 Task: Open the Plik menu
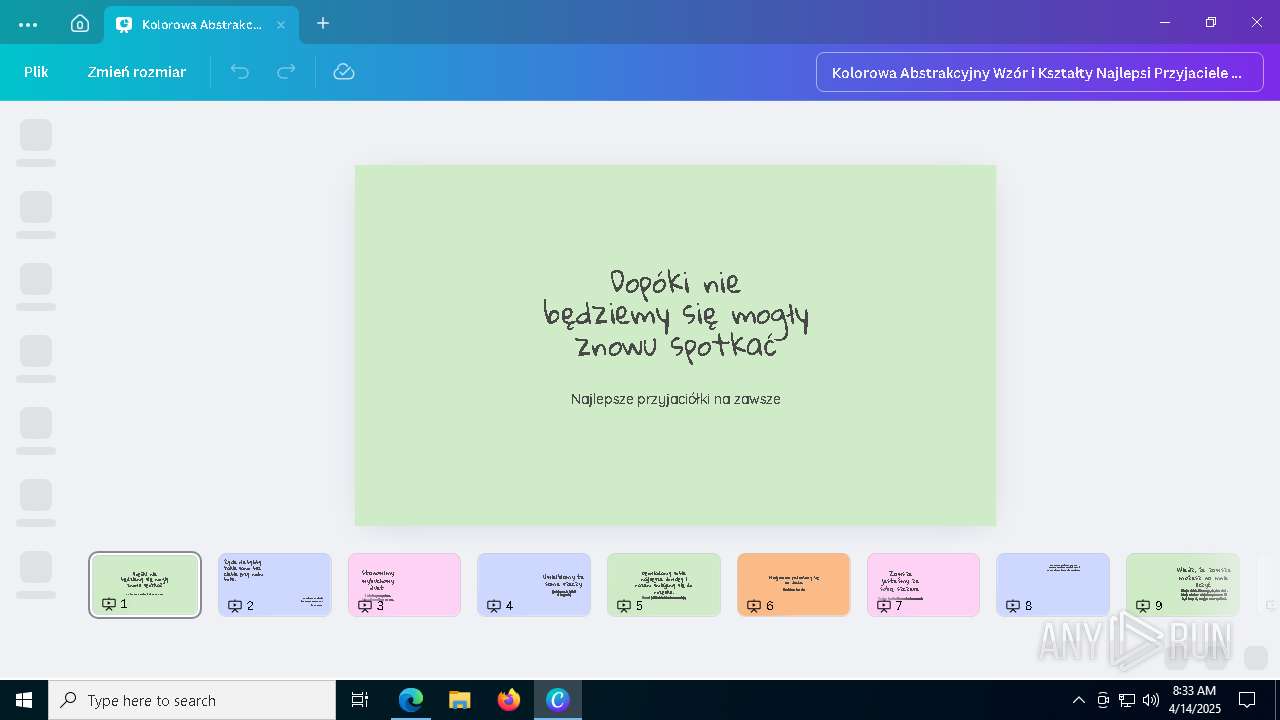[36, 72]
